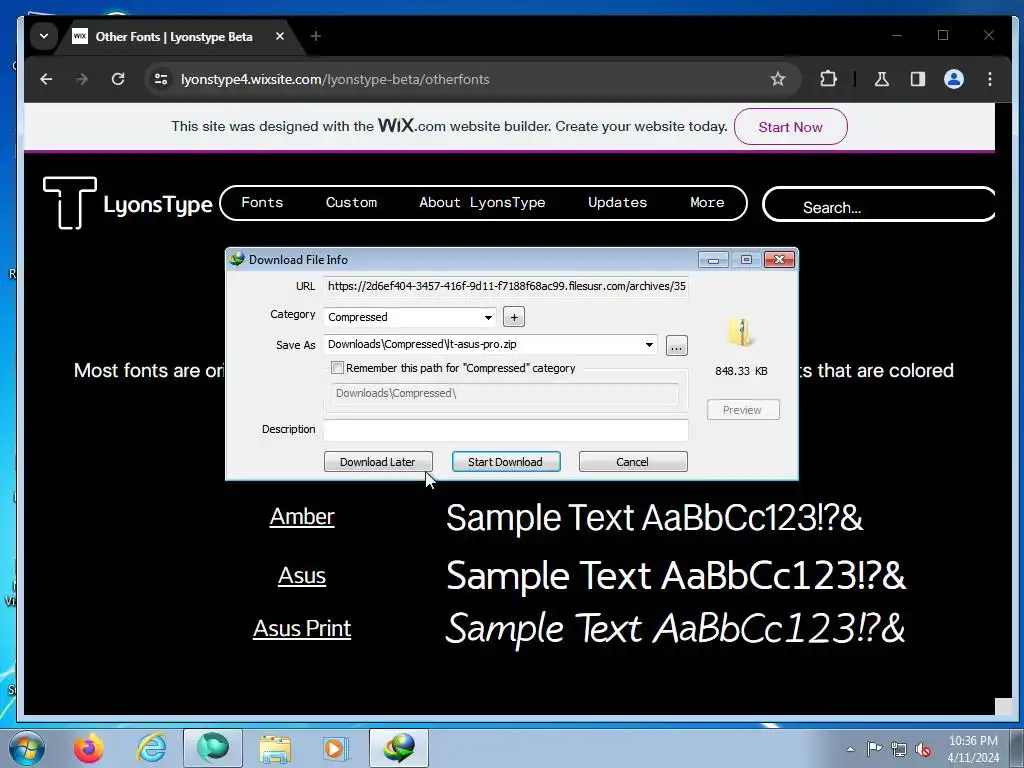Bookmark this page with the star icon
1024x768 pixels.
[x=777, y=79]
